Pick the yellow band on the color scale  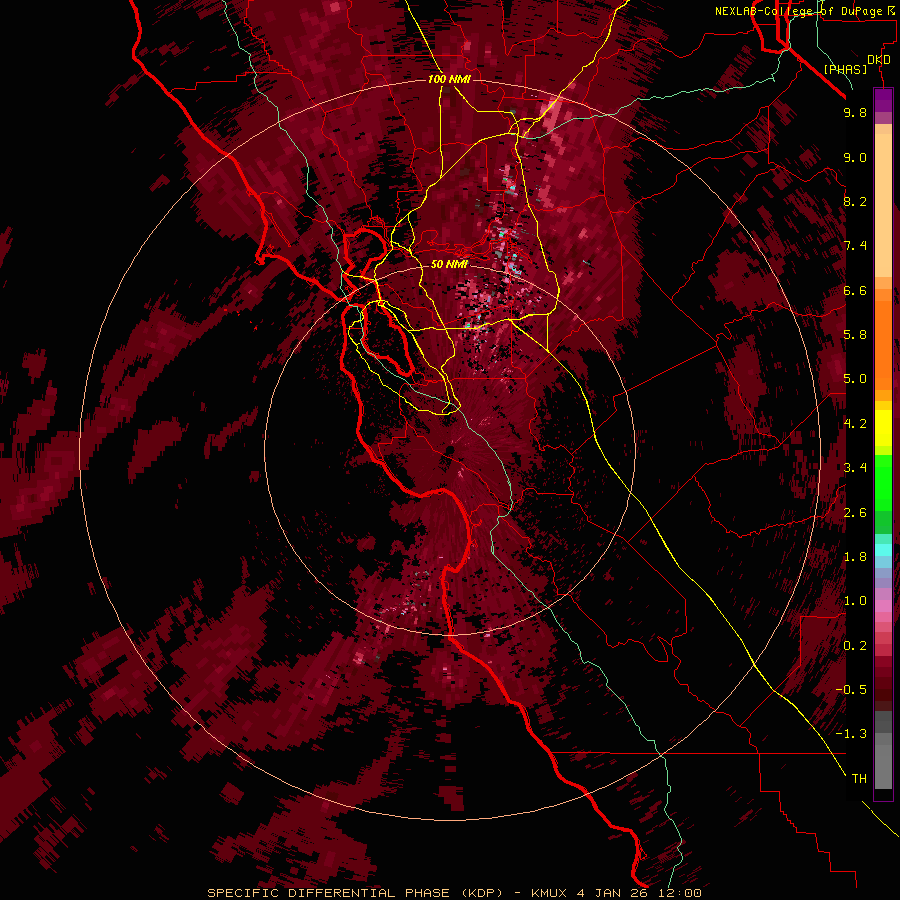pos(883,428)
